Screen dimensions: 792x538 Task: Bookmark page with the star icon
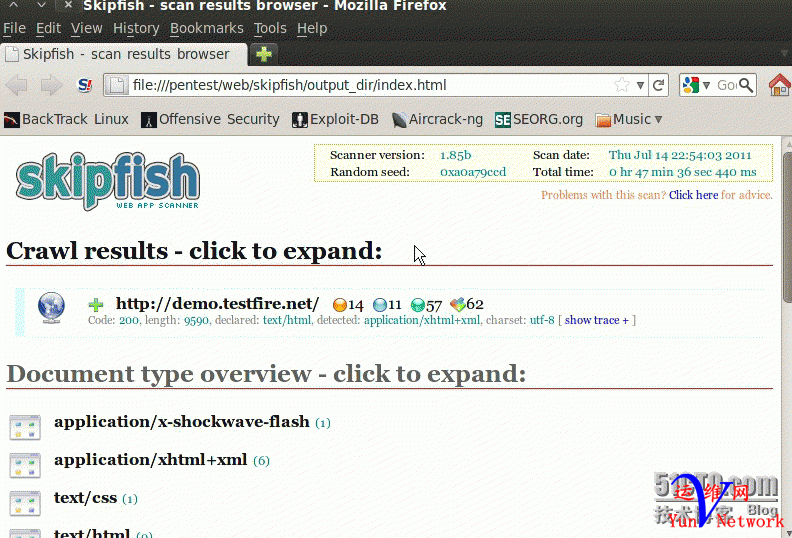[622, 85]
